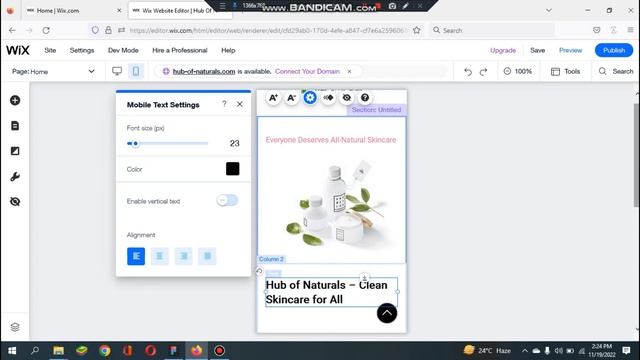Dismiss the domain availability banner
640x360 pixels.
[349, 71]
